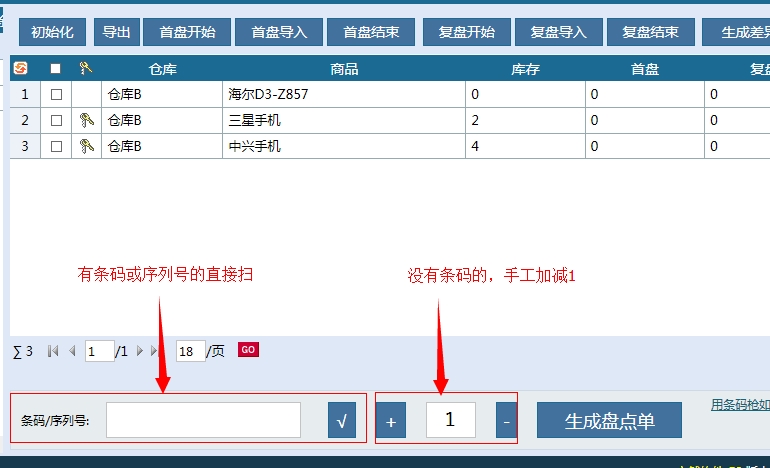Click row number 1 cell
Viewport: 770px width, 468px height.
25,94
